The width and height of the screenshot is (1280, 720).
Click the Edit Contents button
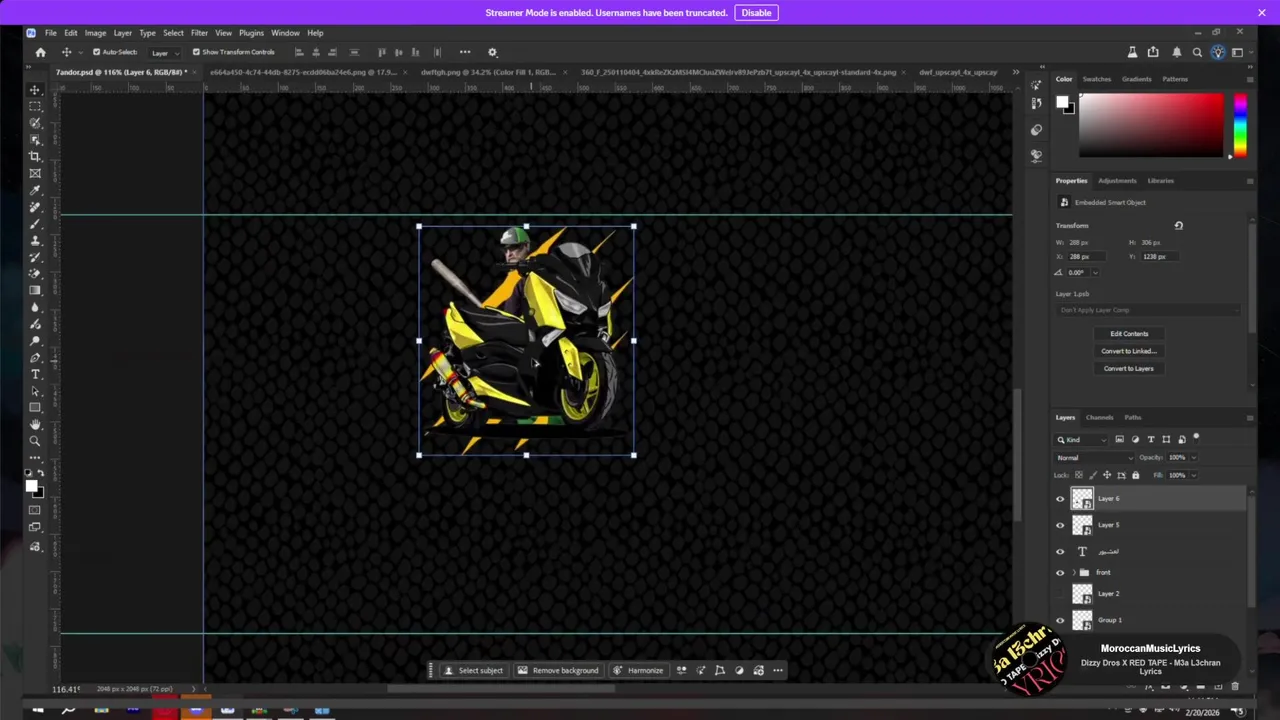pyautogui.click(x=1129, y=334)
